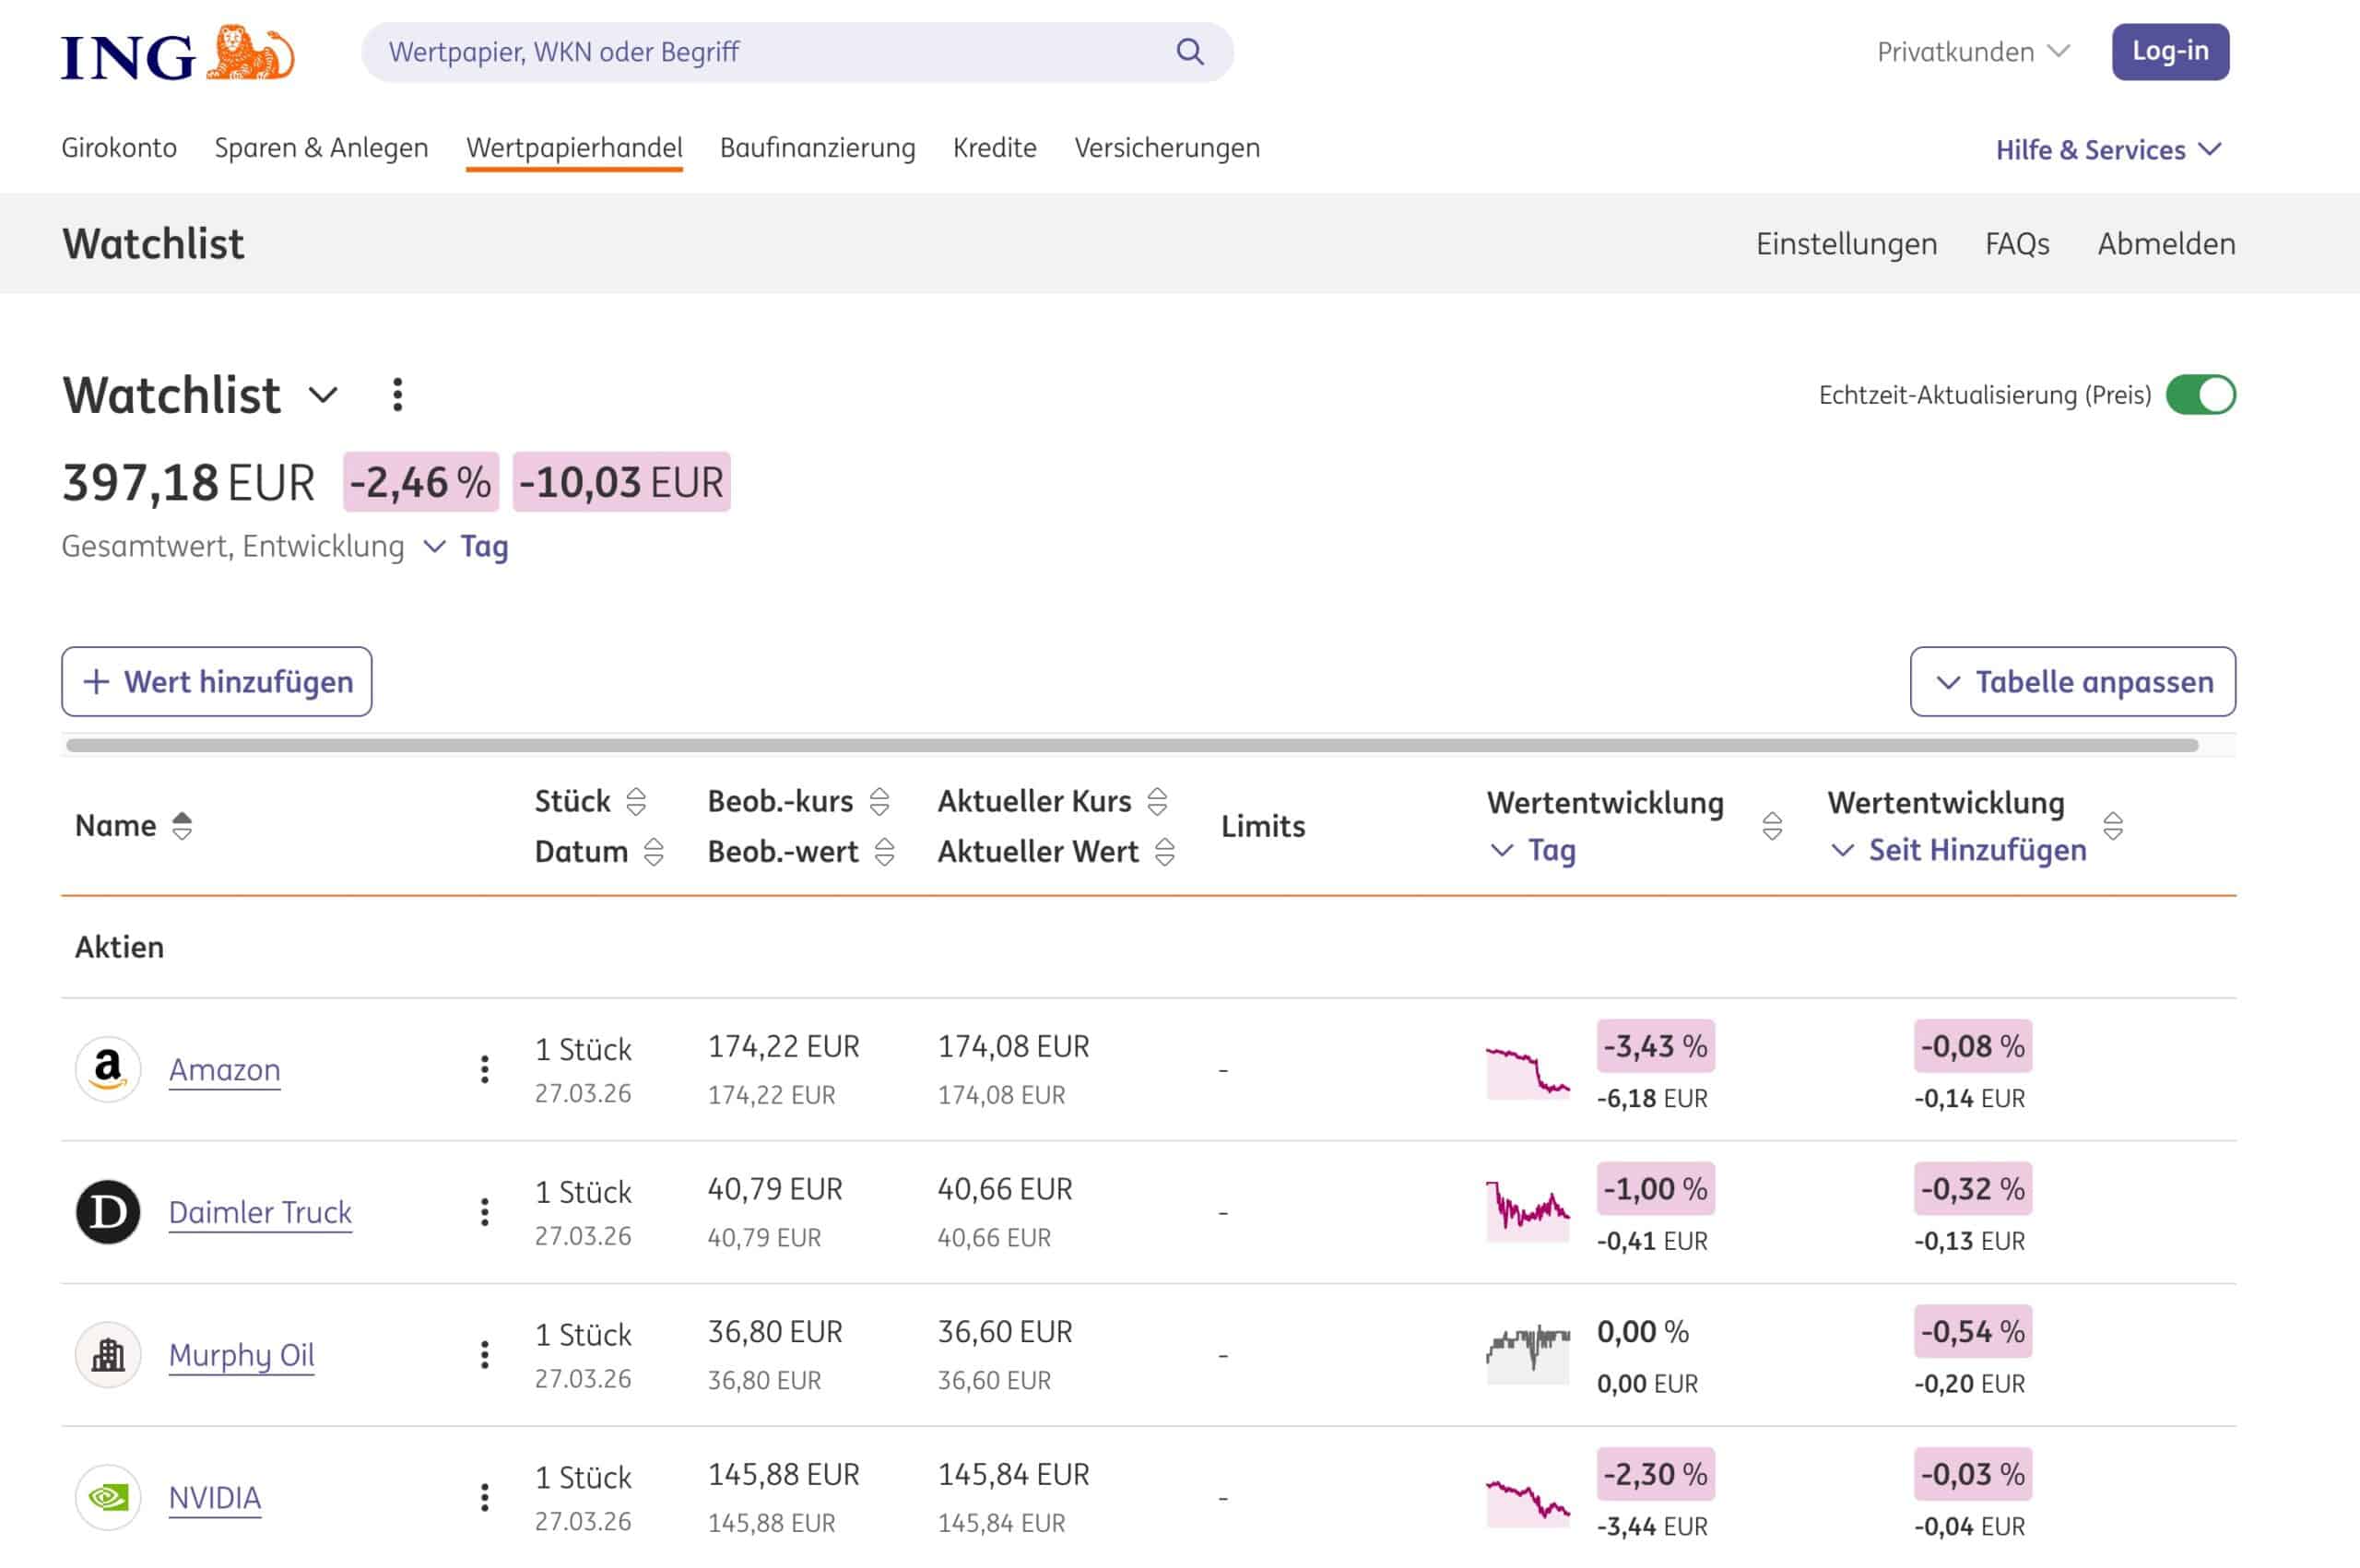Open NVIDIA row three-dot menu
Screen dimensions: 2360x1568
(x=484, y=1497)
